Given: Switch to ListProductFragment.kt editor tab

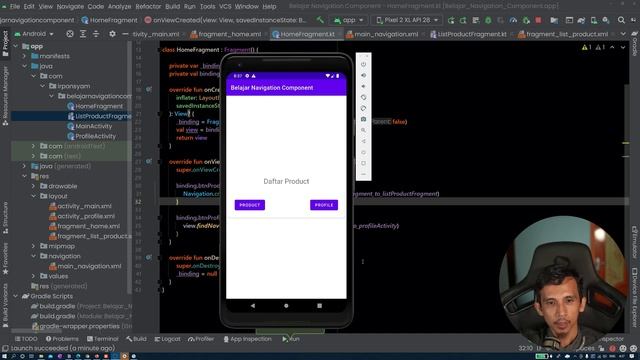Looking at the screenshot, I should pos(468,34).
